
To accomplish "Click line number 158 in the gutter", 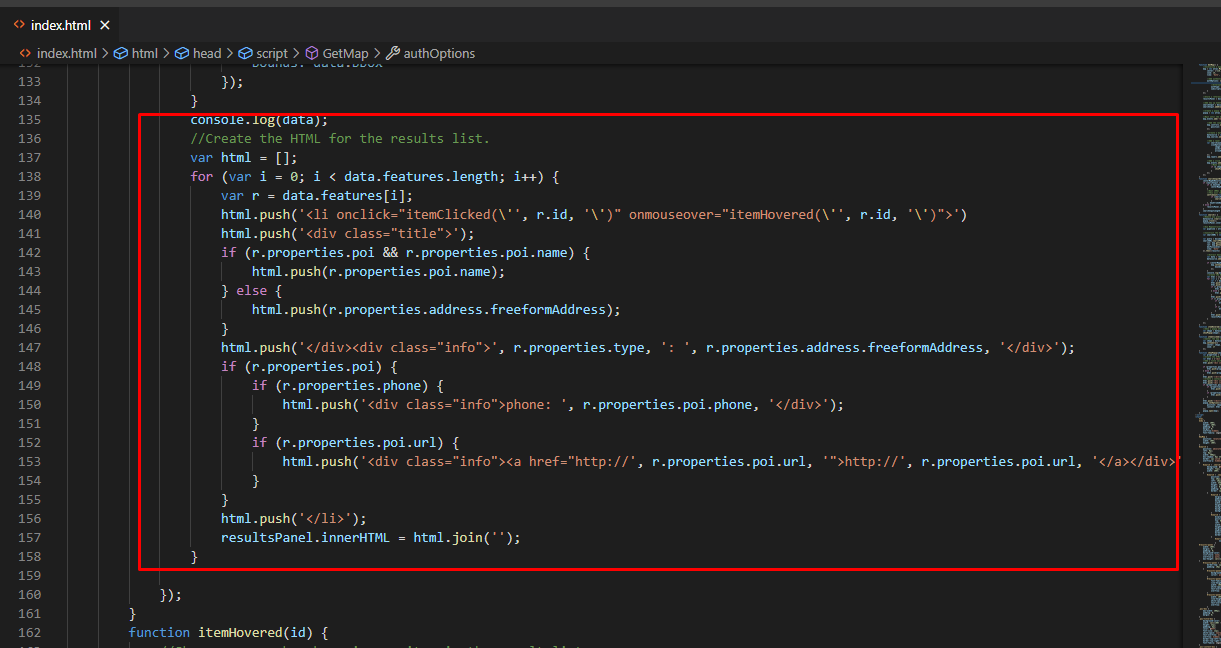I will click(30, 556).
